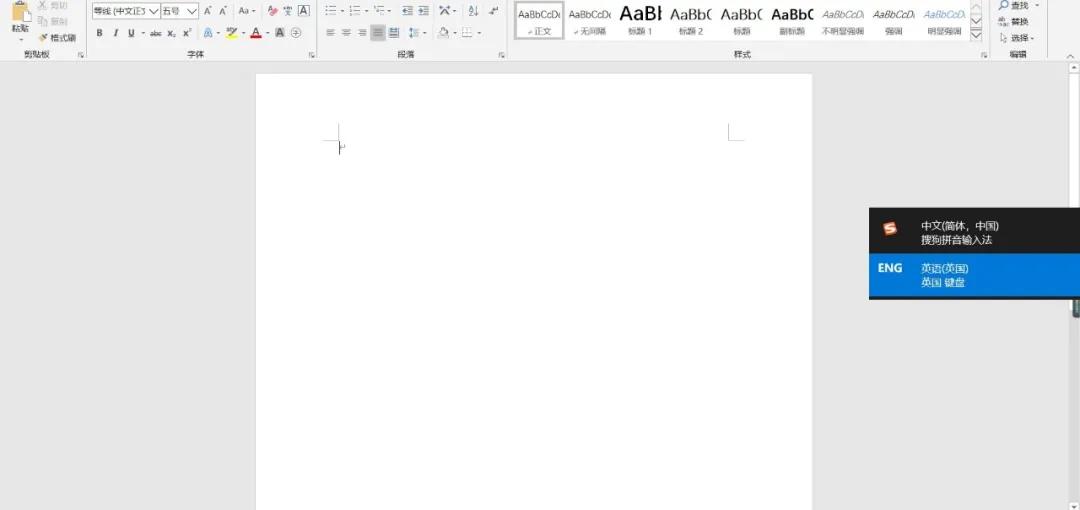Click the Replace (替换) button

point(1014,22)
